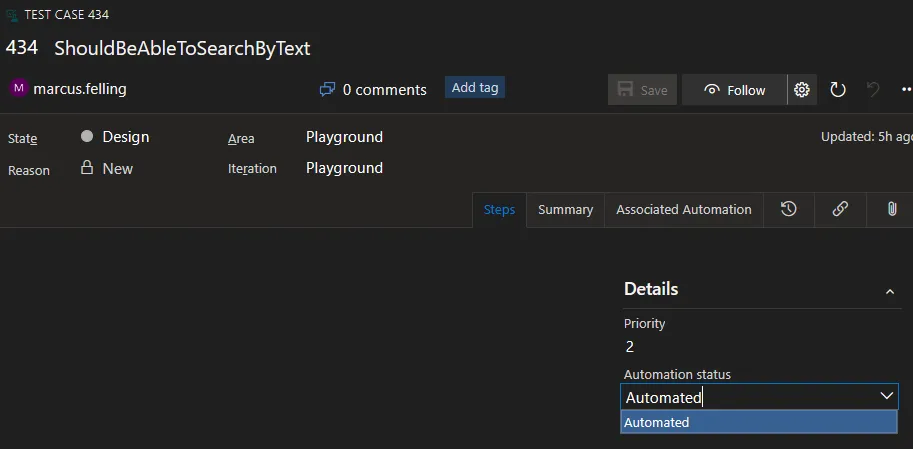Open the Attachments paperclip tab
Image resolution: width=913 pixels, height=449 pixels.
pyautogui.click(x=890, y=209)
